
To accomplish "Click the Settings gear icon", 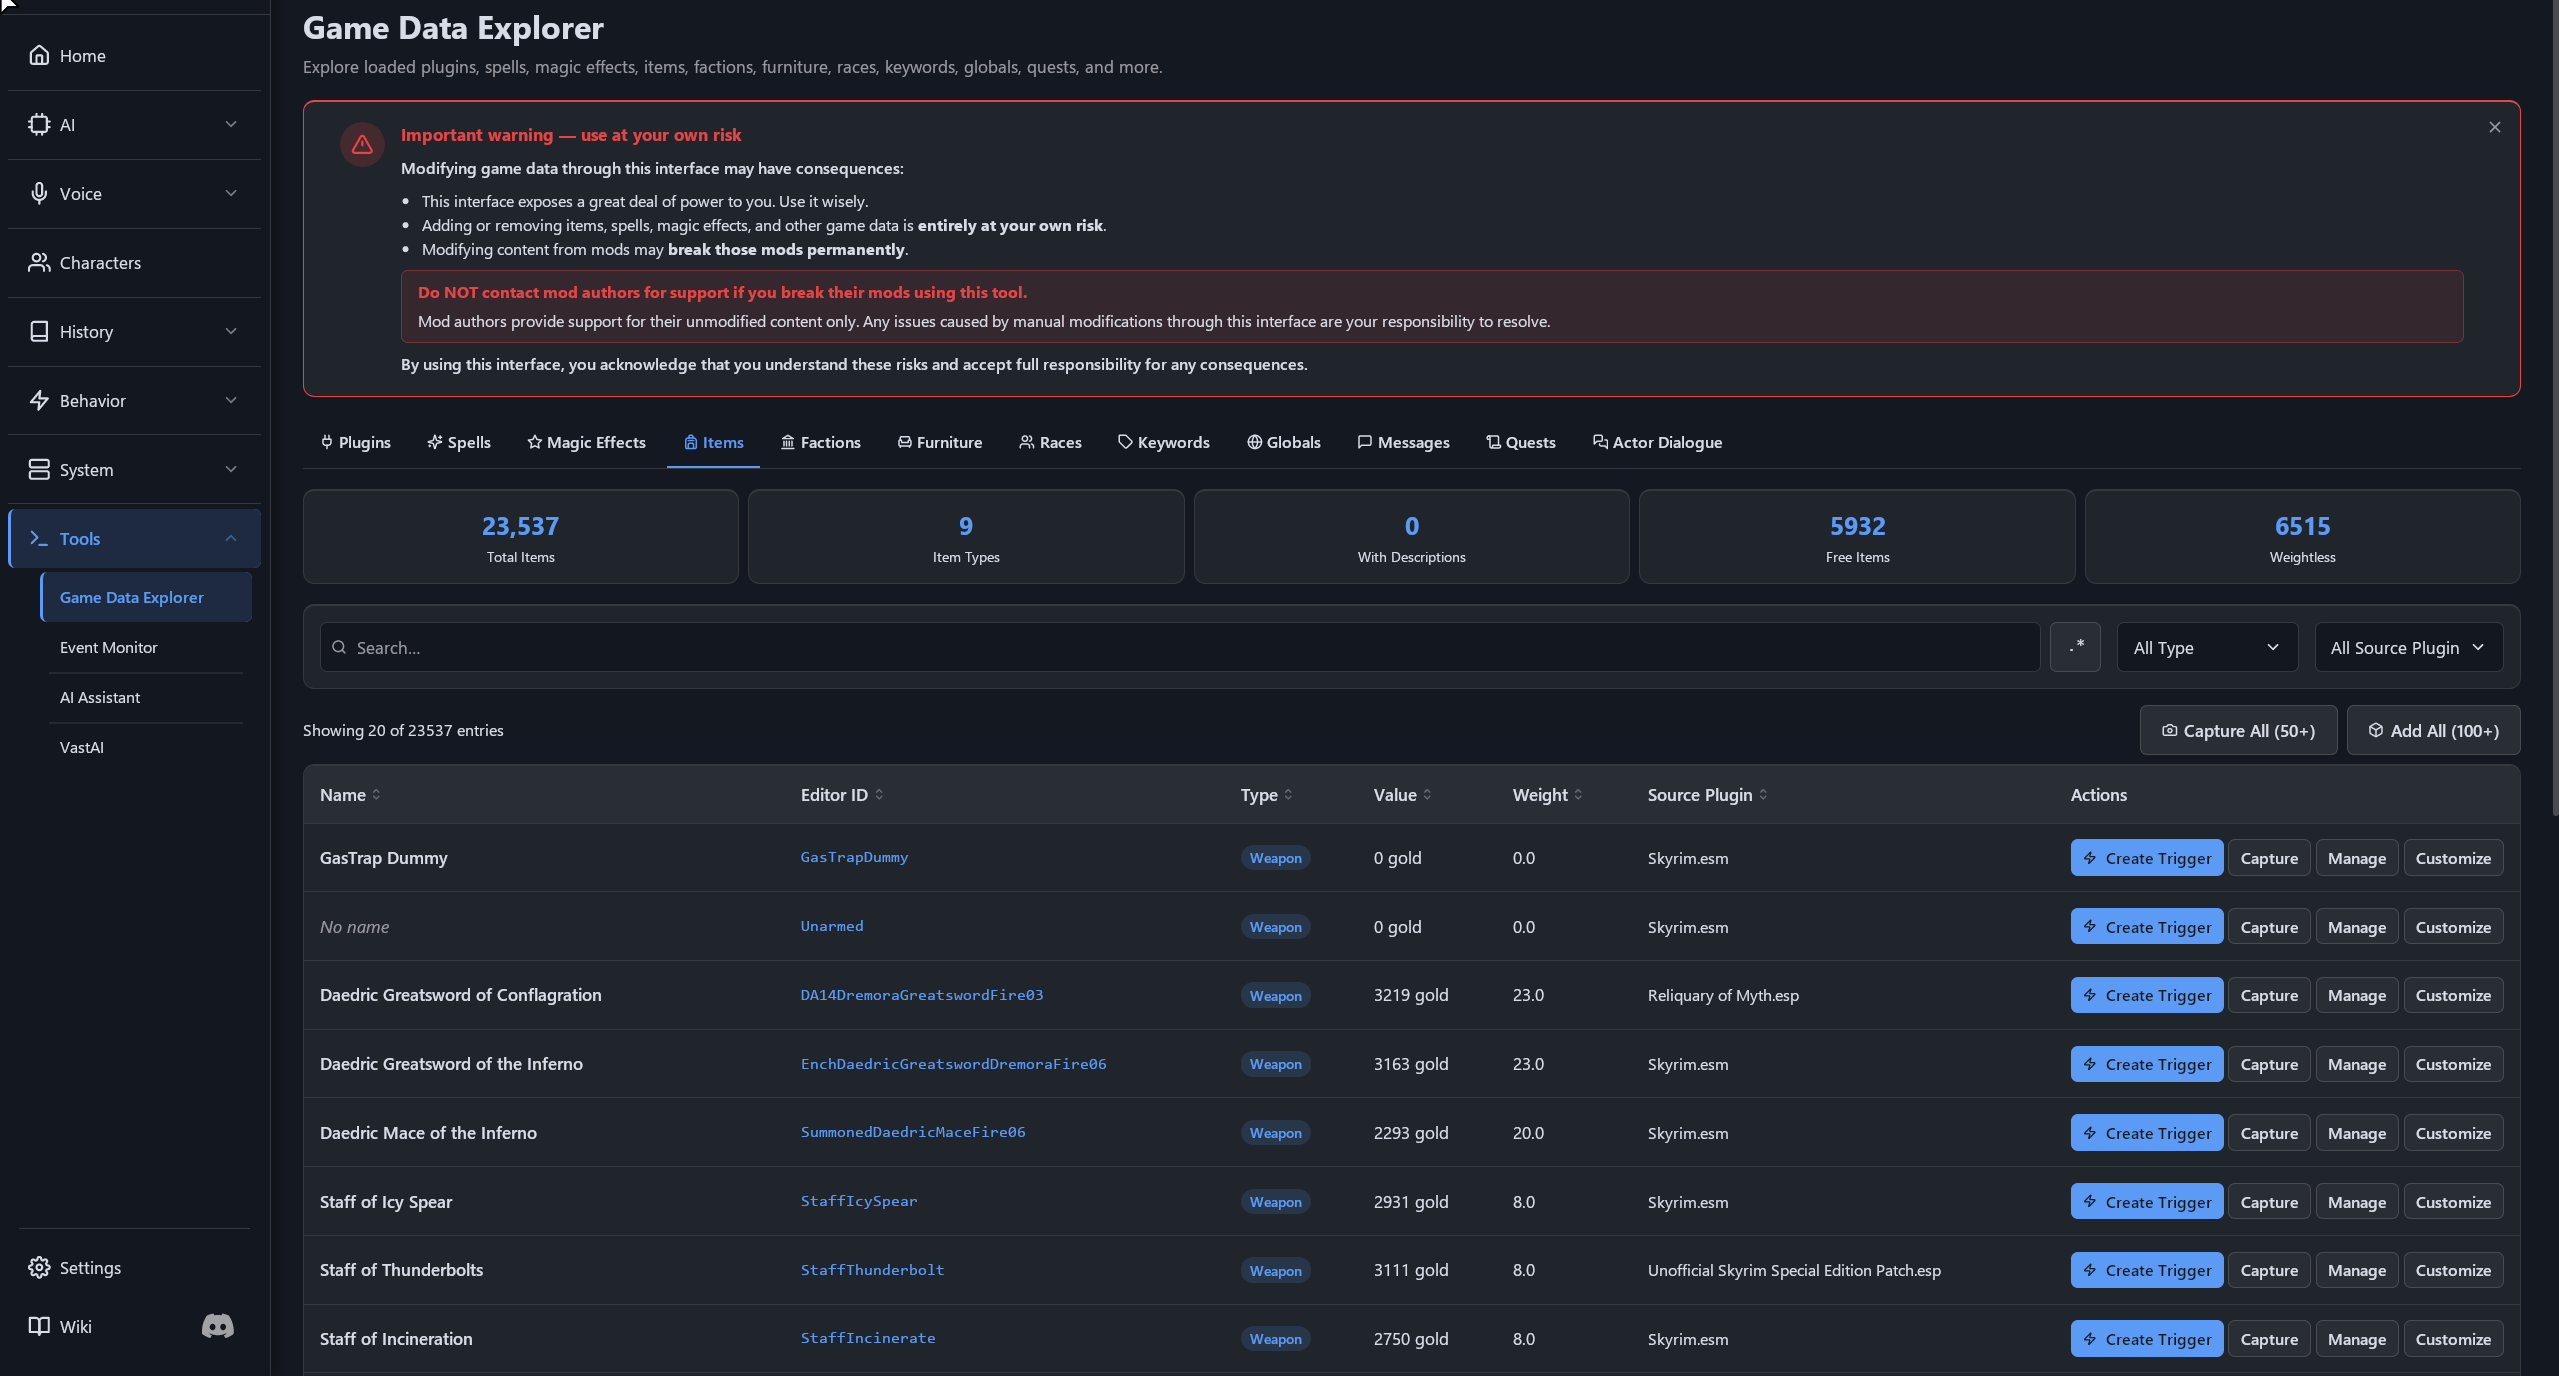I will point(39,1267).
